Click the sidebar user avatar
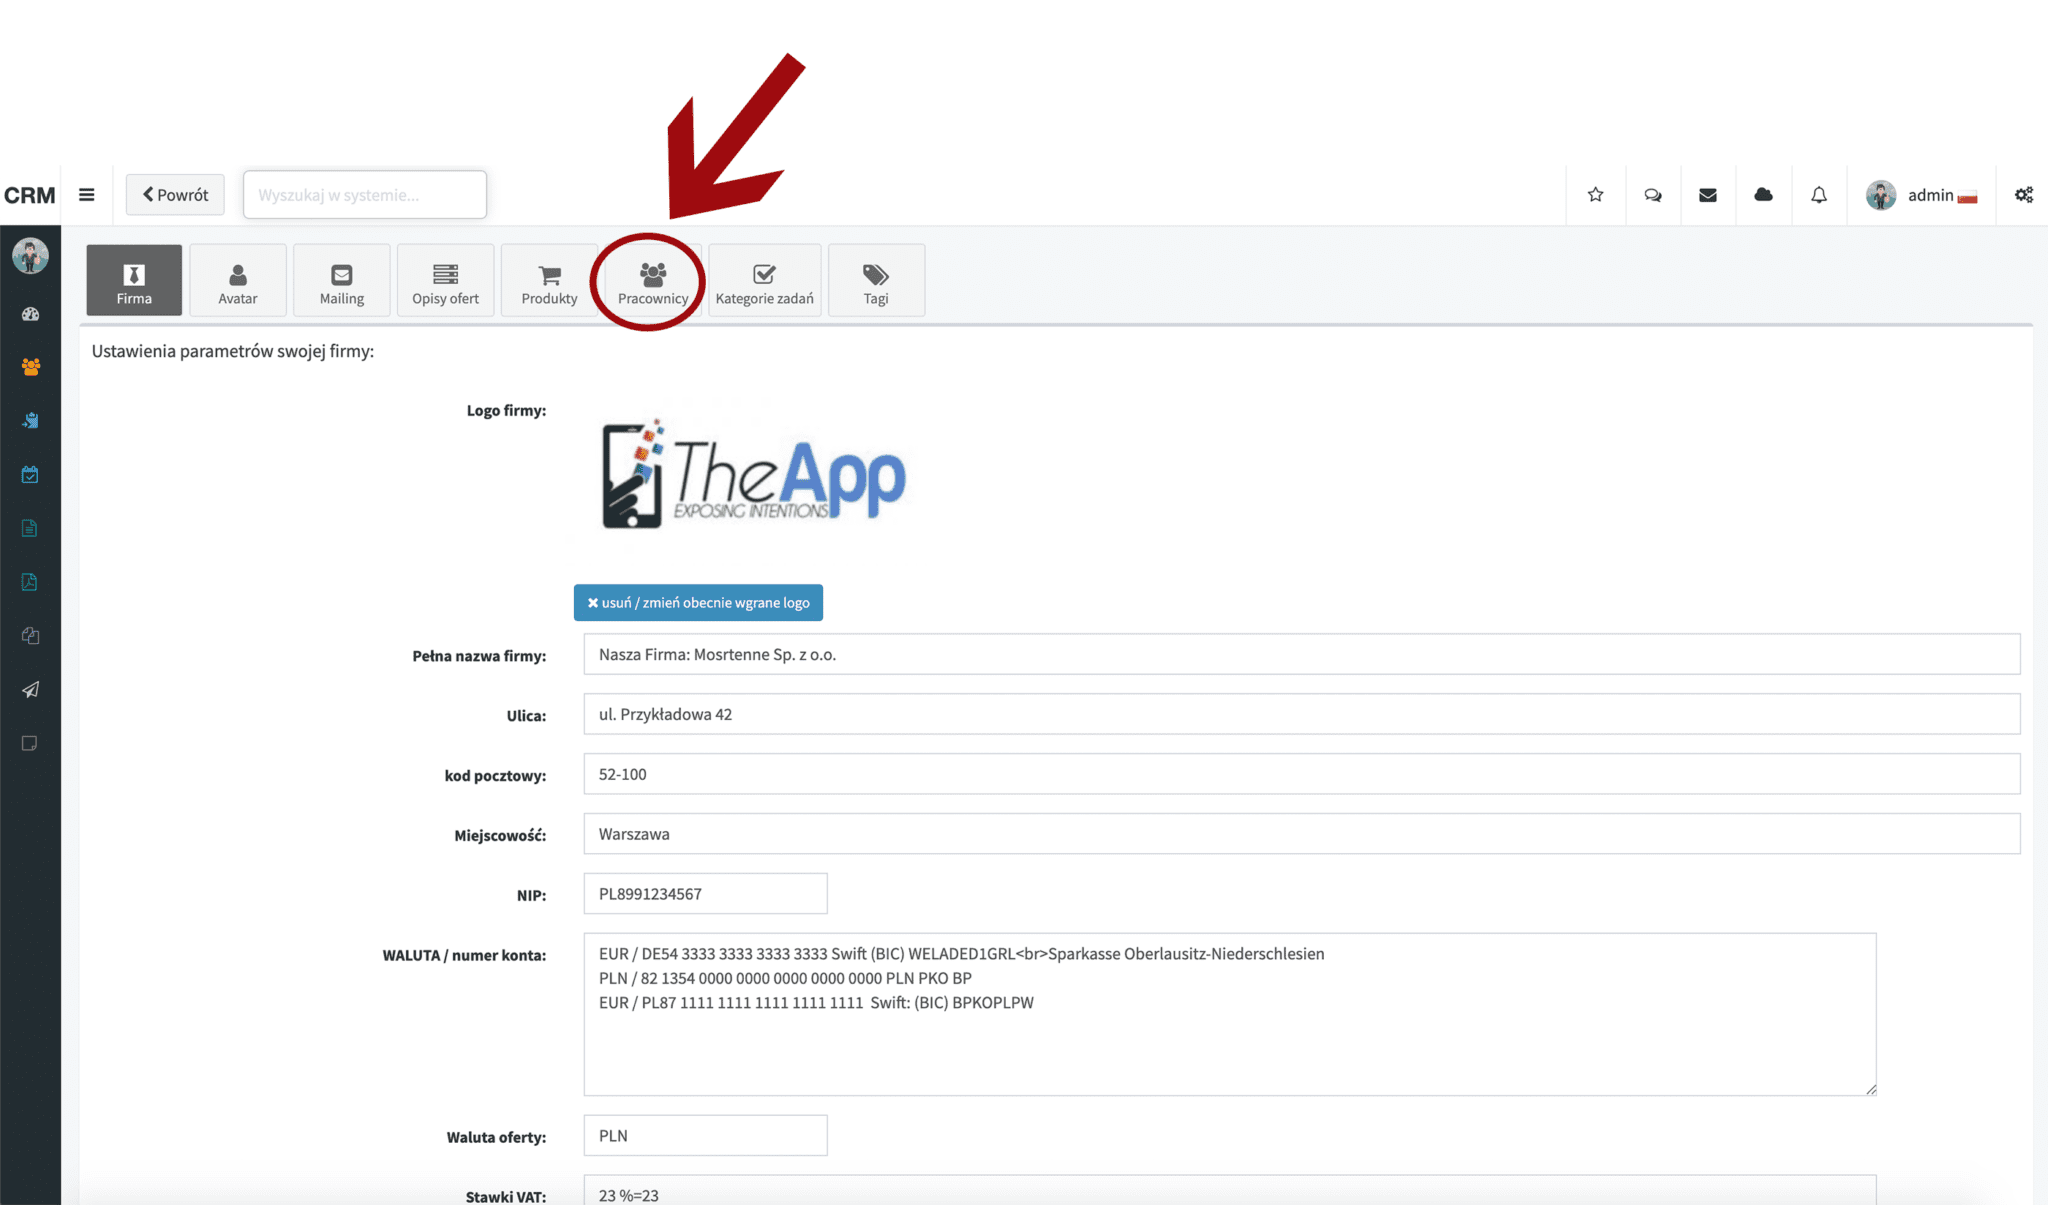 [30, 256]
